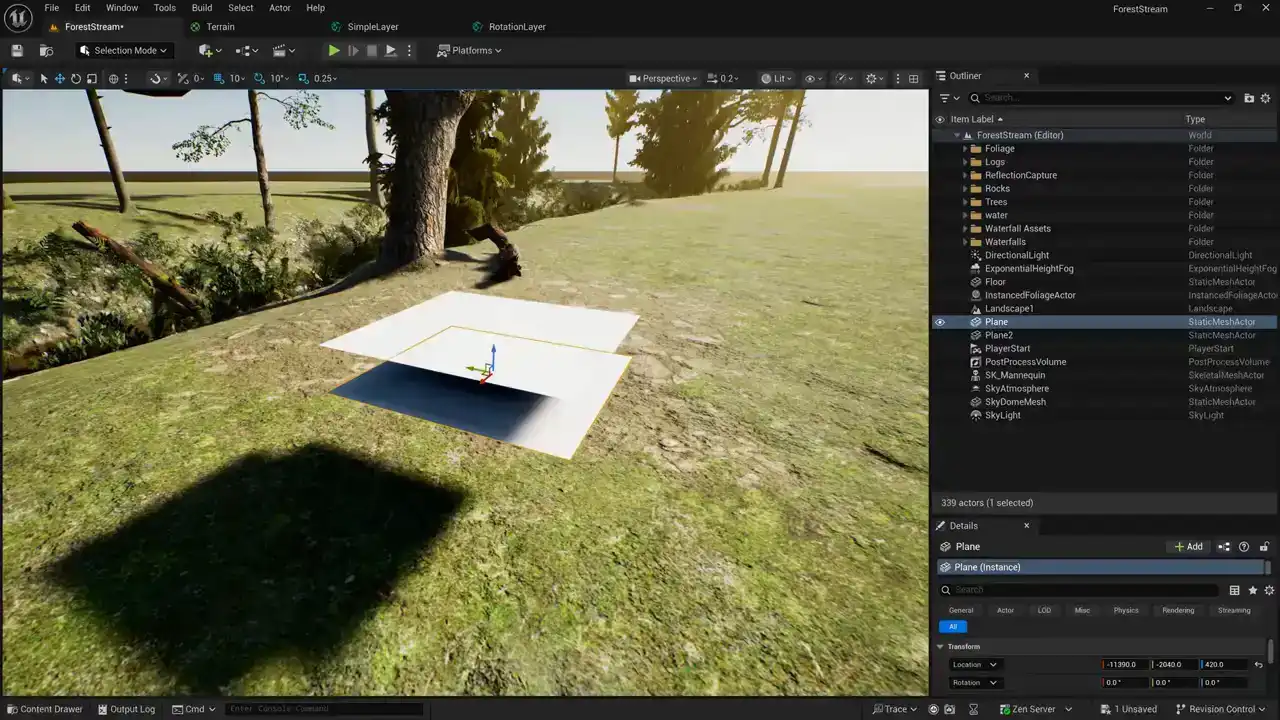Click the Location X value field
The height and width of the screenshot is (720, 1280).
pyautogui.click(x=1123, y=665)
